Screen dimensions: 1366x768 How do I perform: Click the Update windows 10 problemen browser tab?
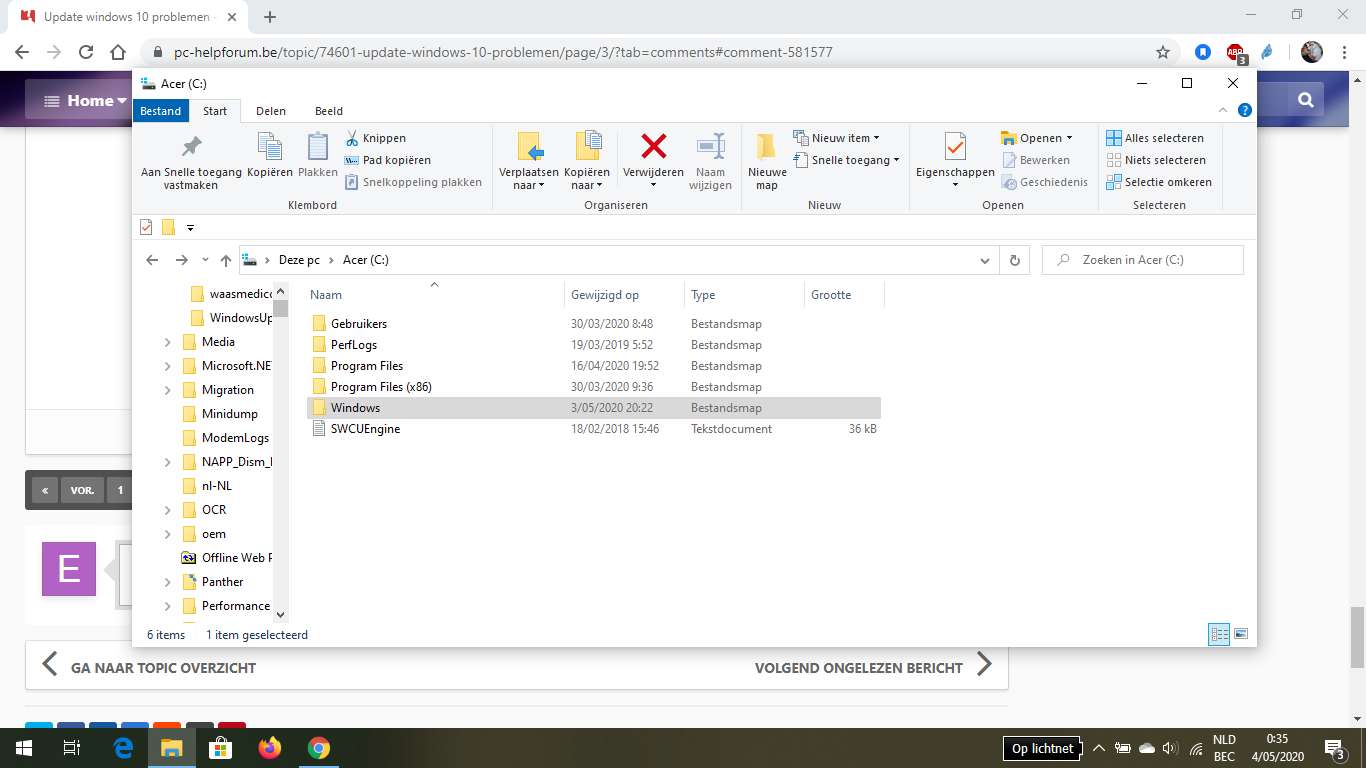point(128,17)
